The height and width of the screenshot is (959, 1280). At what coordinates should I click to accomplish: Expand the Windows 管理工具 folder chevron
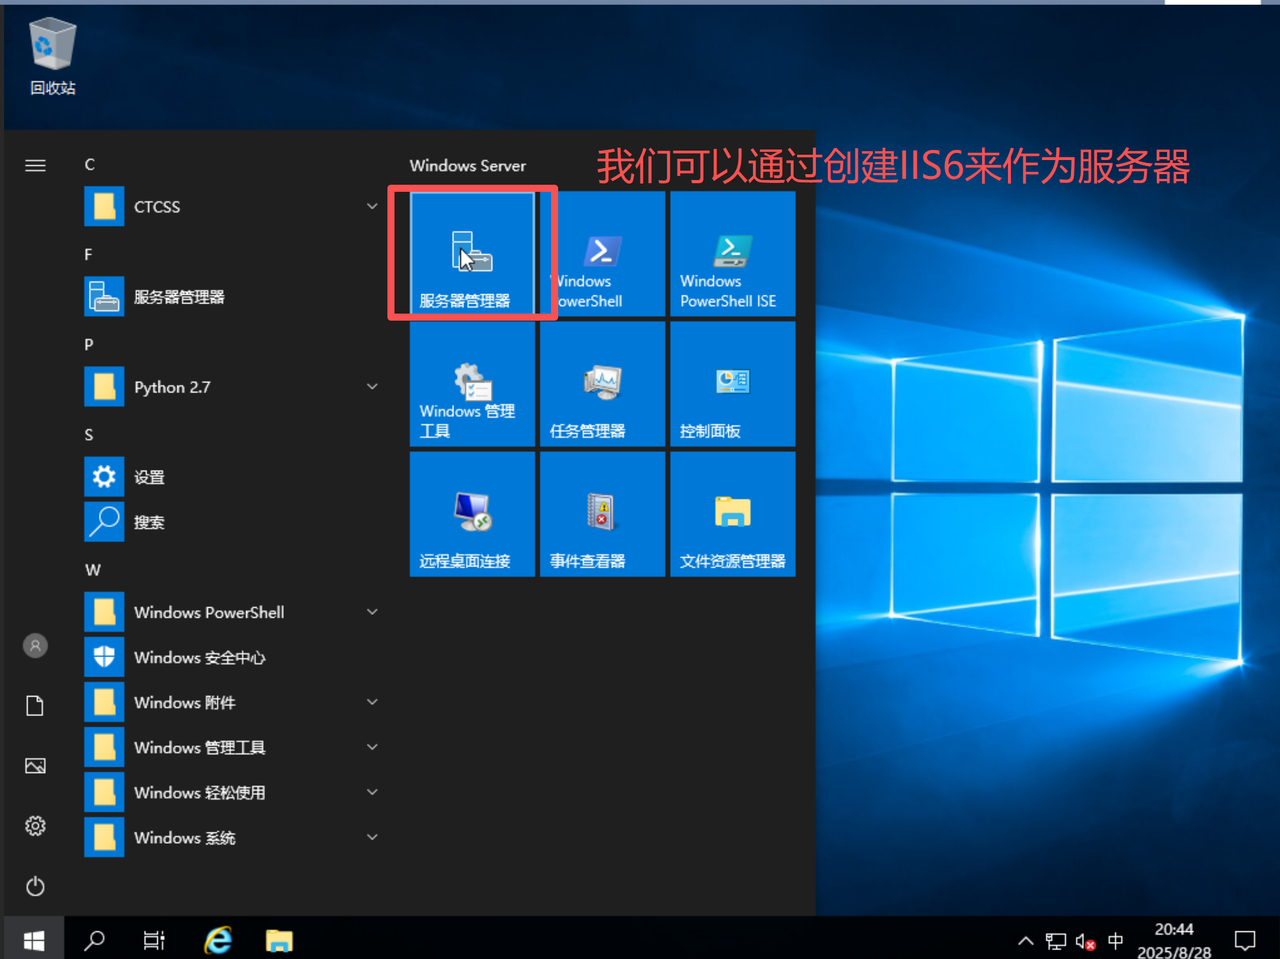(372, 747)
